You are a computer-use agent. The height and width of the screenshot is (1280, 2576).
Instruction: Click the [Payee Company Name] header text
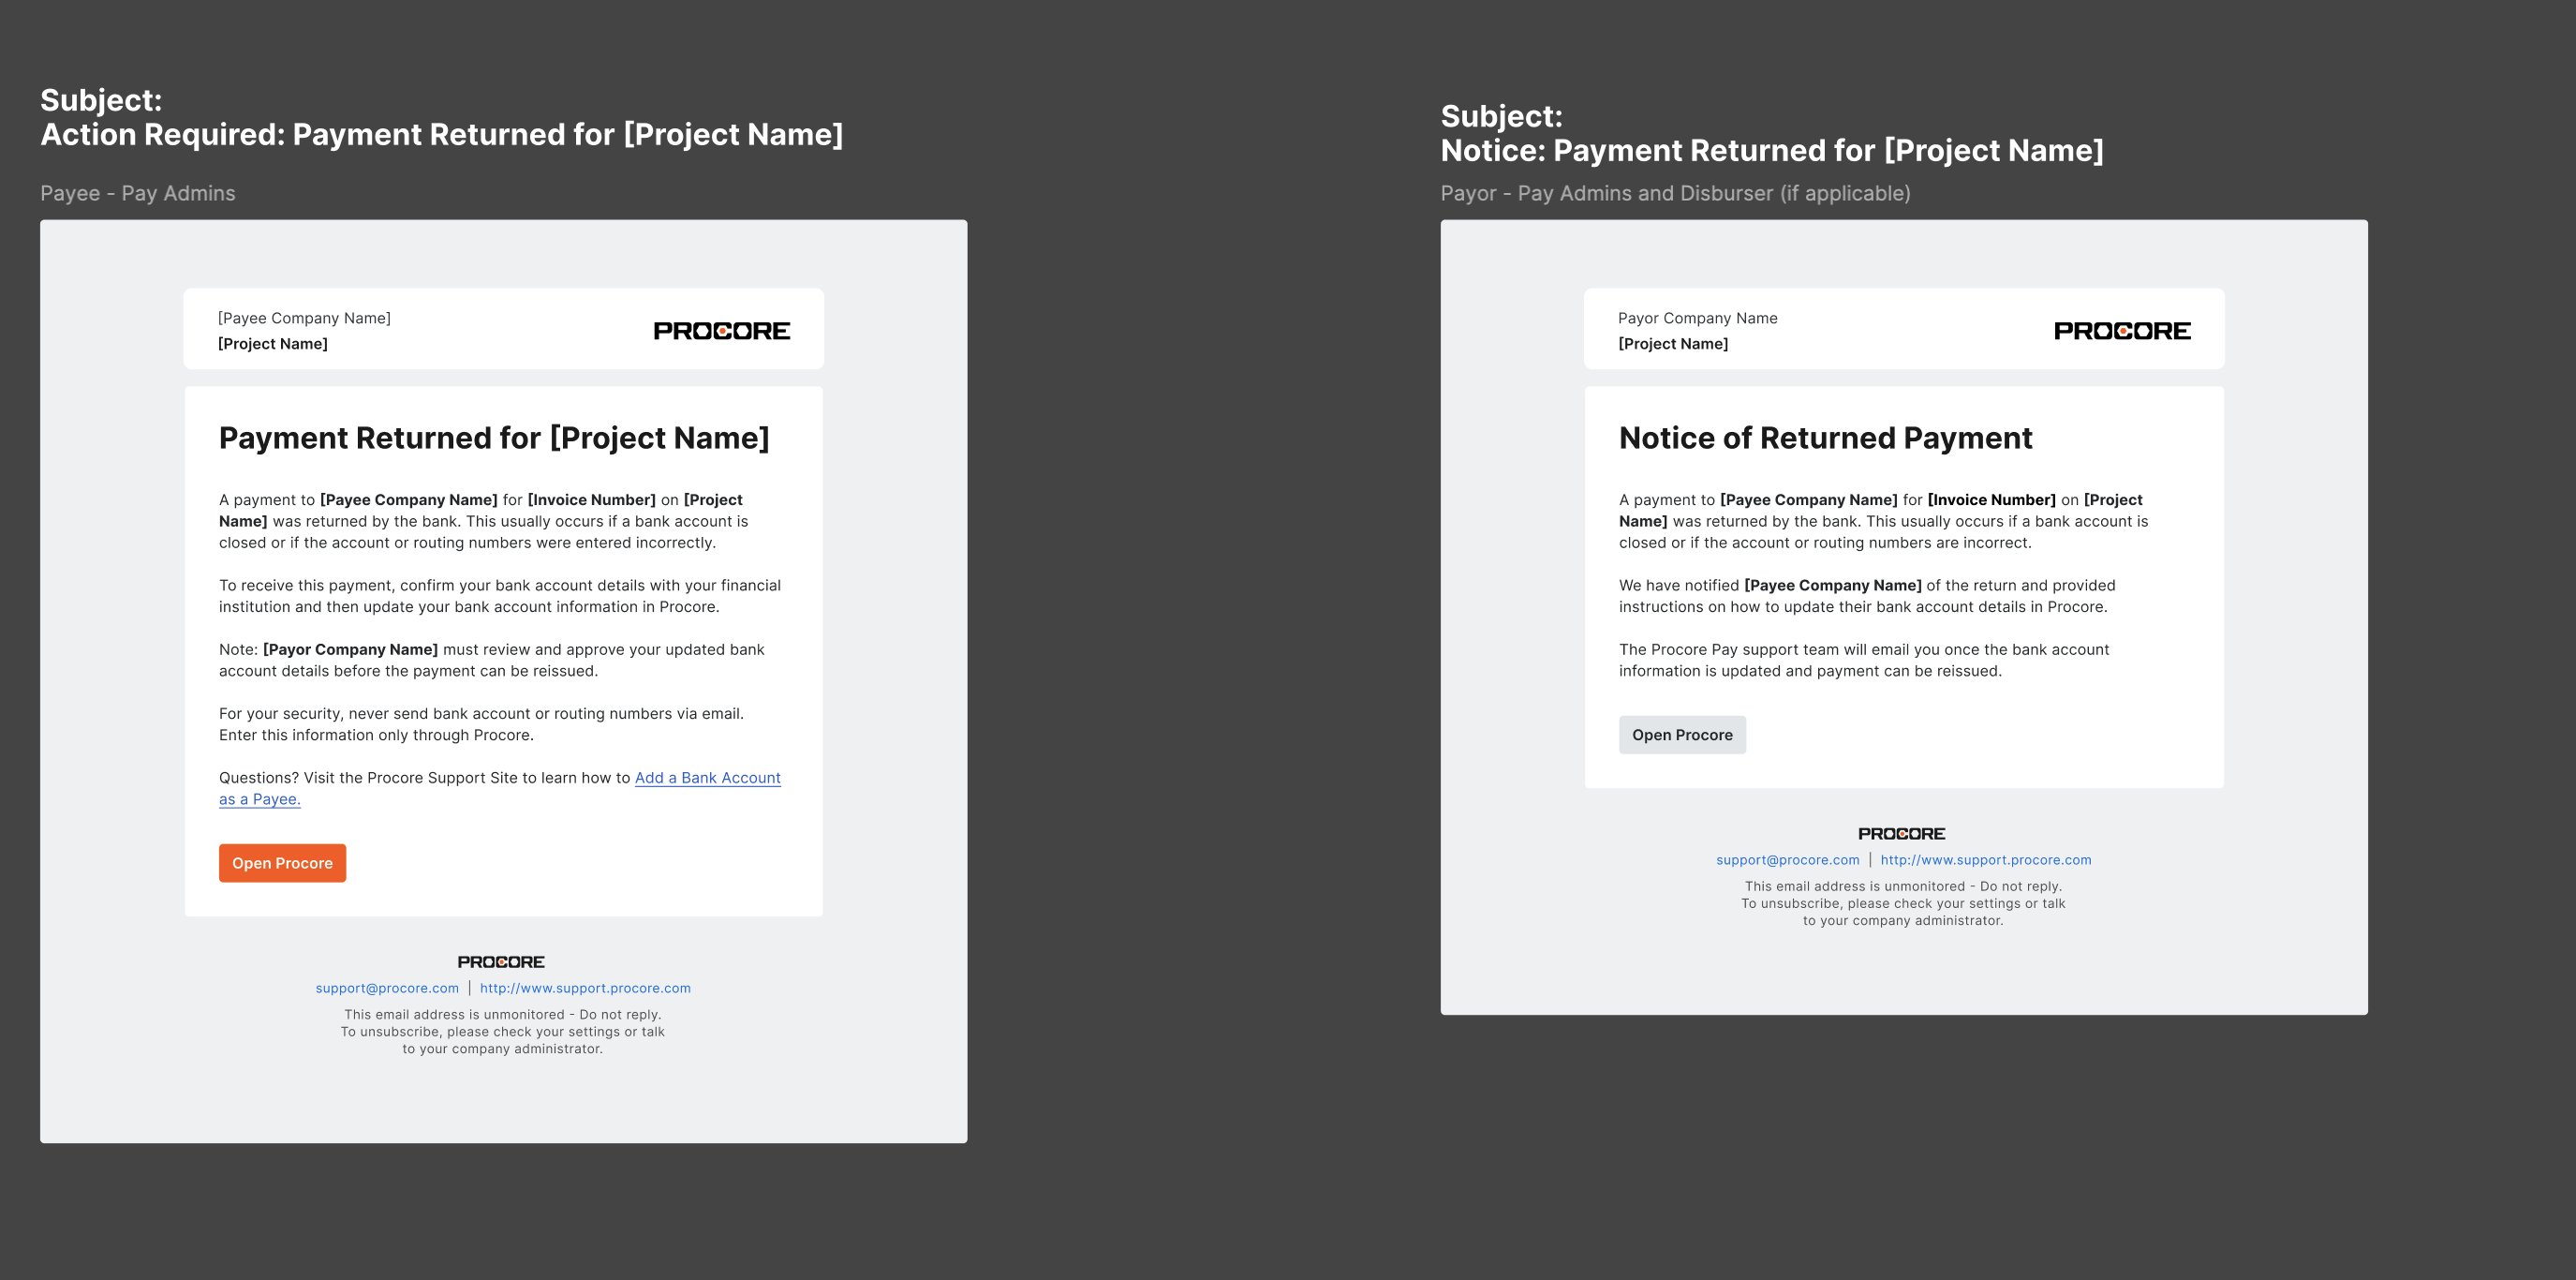[304, 318]
